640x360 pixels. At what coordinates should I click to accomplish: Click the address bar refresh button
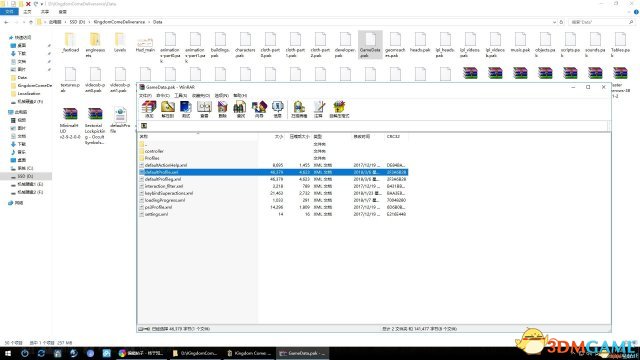tap(562, 22)
